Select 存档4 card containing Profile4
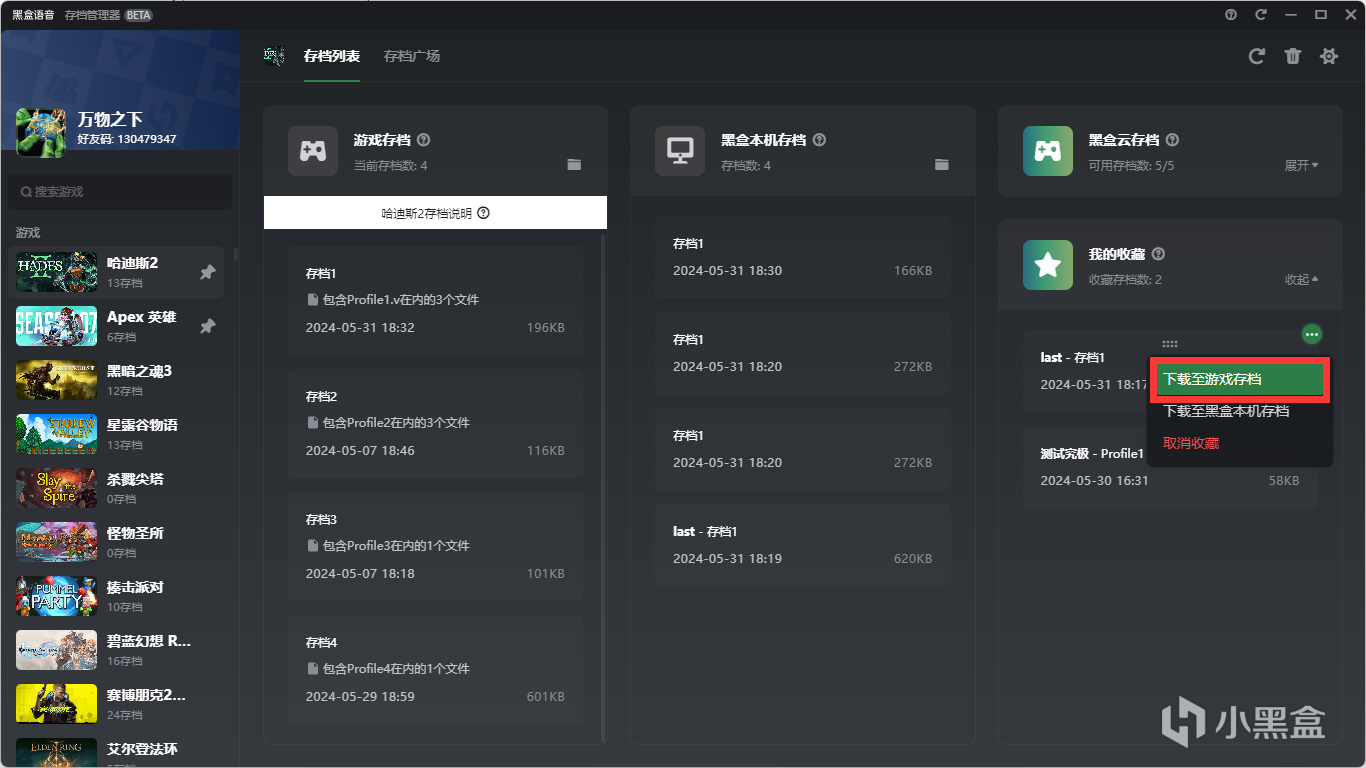This screenshot has width=1366, height=768. pyautogui.click(x=435, y=669)
